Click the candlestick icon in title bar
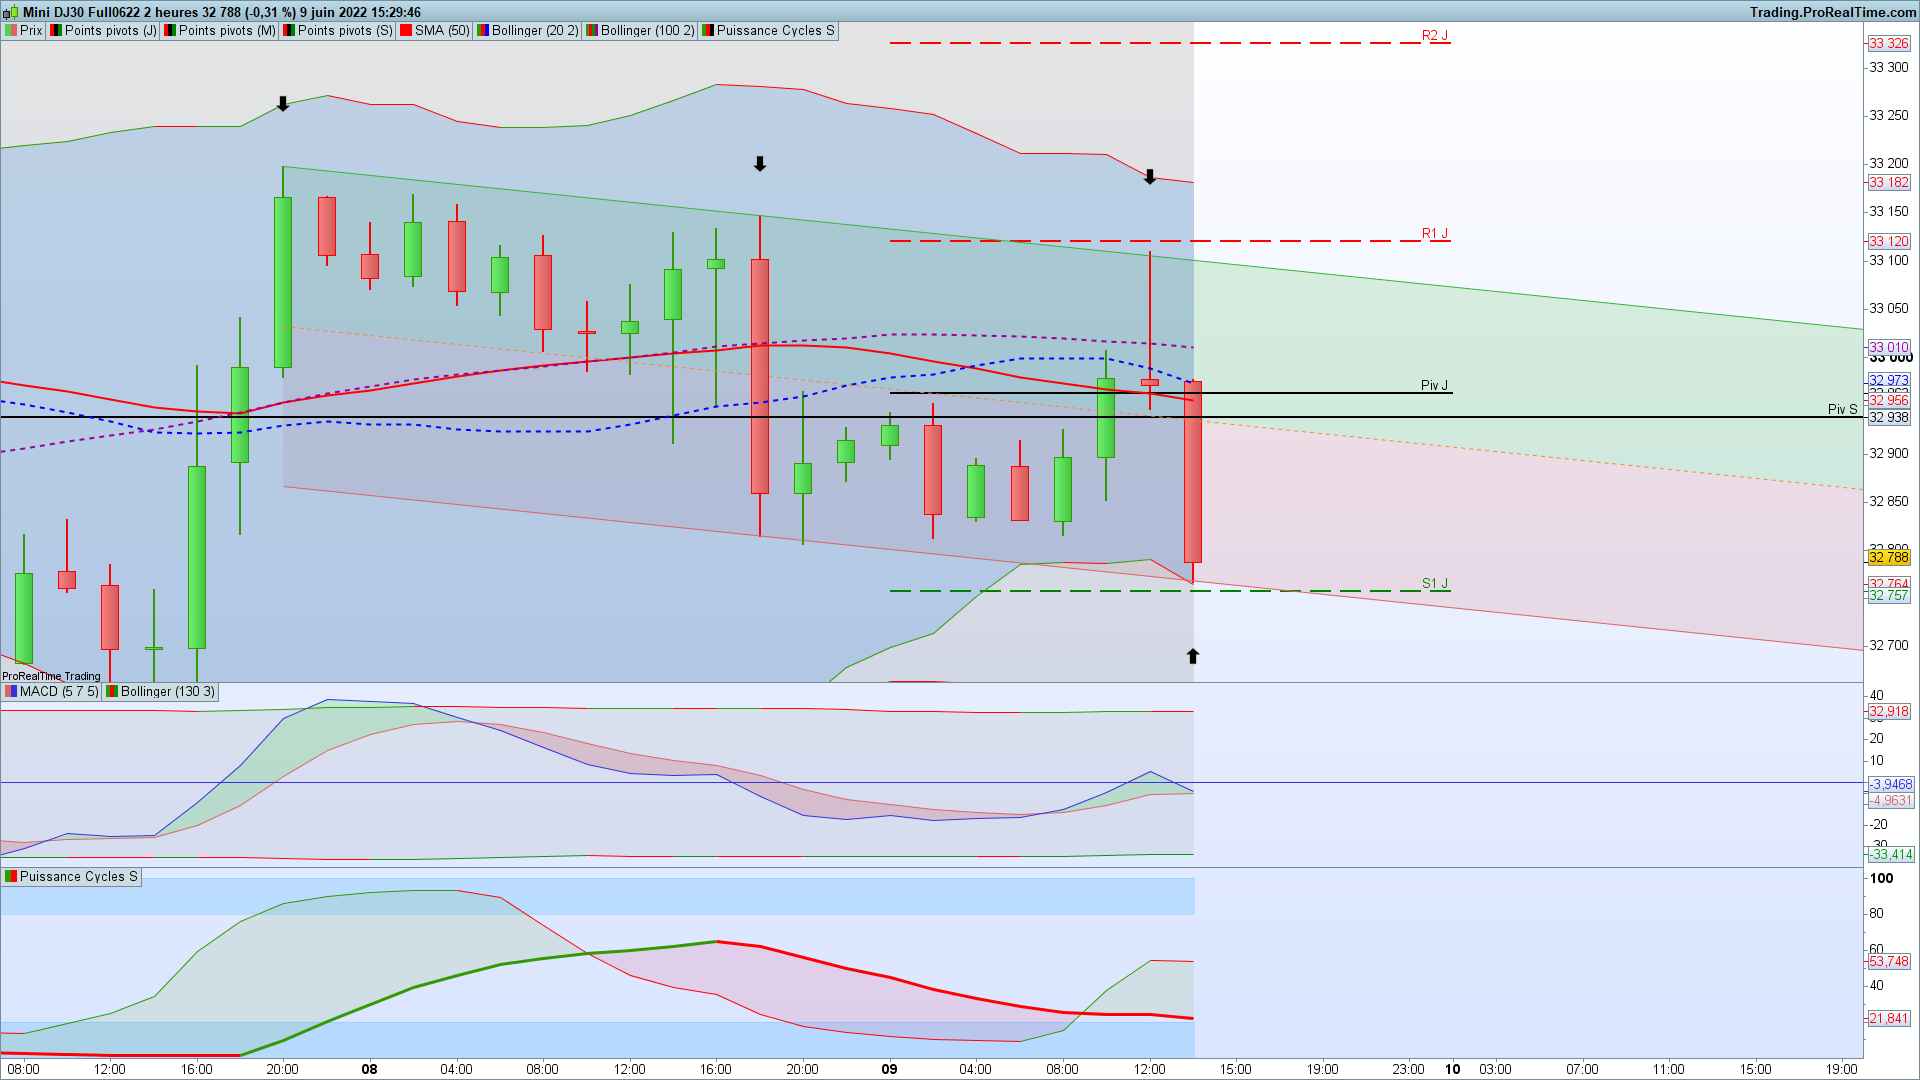Screen dimensions: 1920x1080 pos(11,12)
